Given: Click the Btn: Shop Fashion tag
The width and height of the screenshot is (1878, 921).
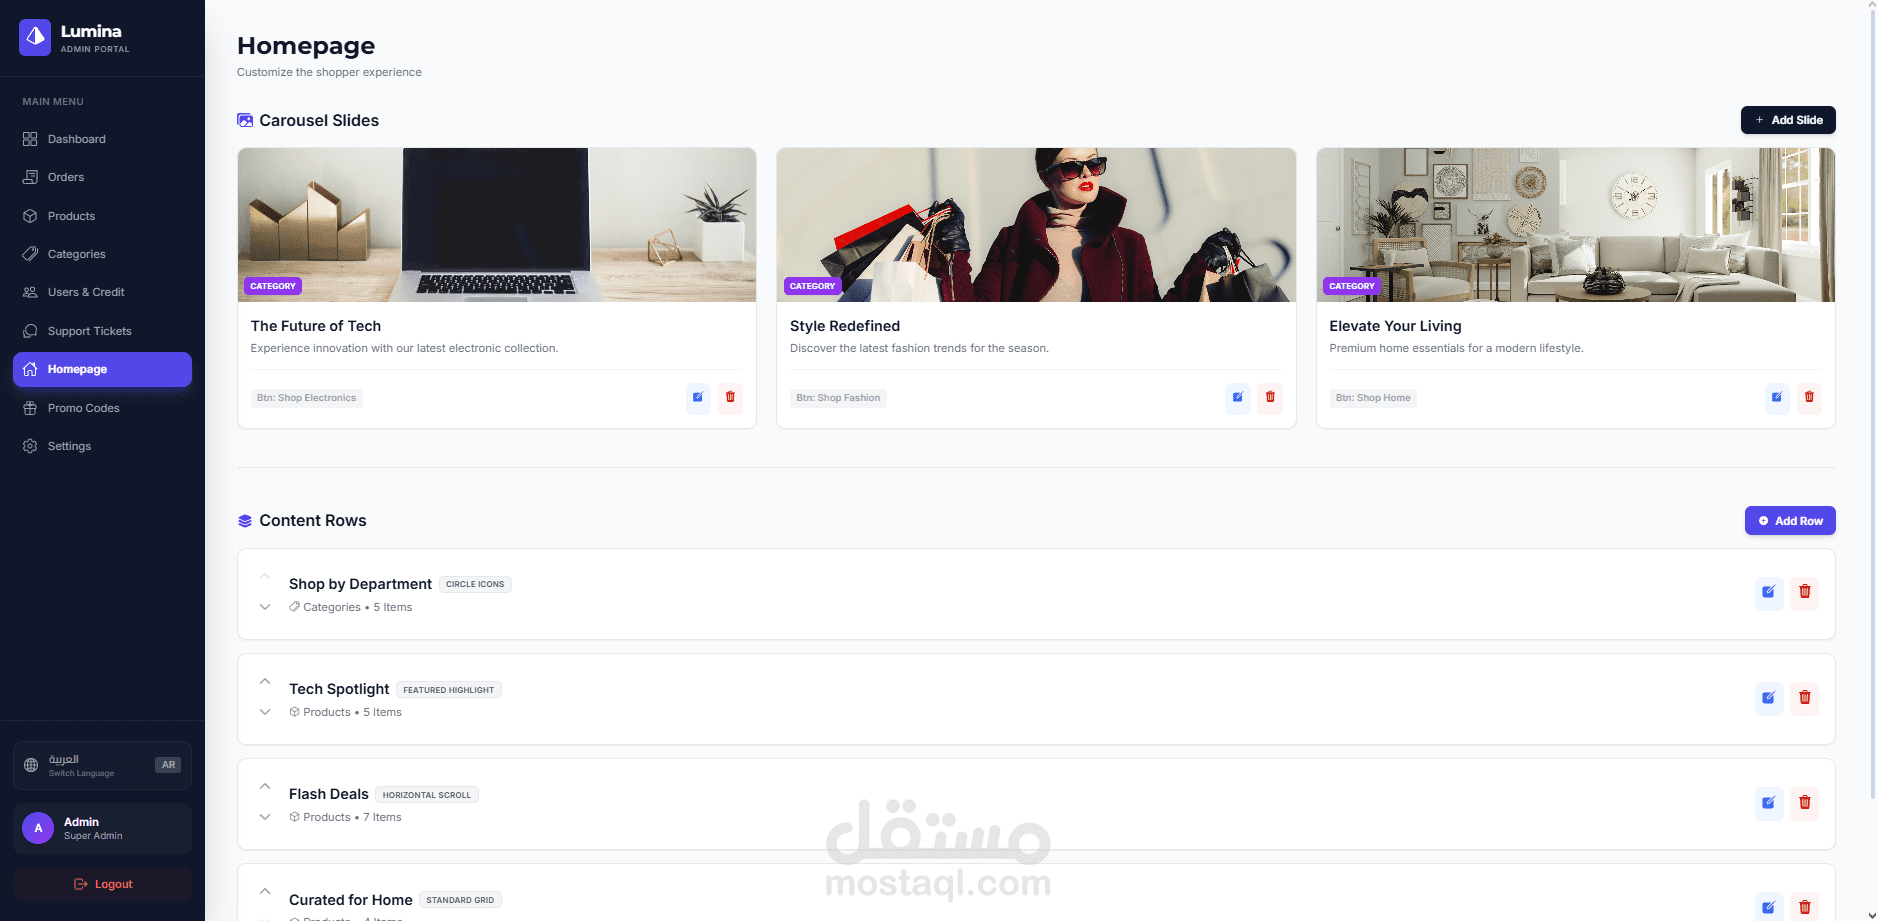Looking at the screenshot, I should [838, 398].
